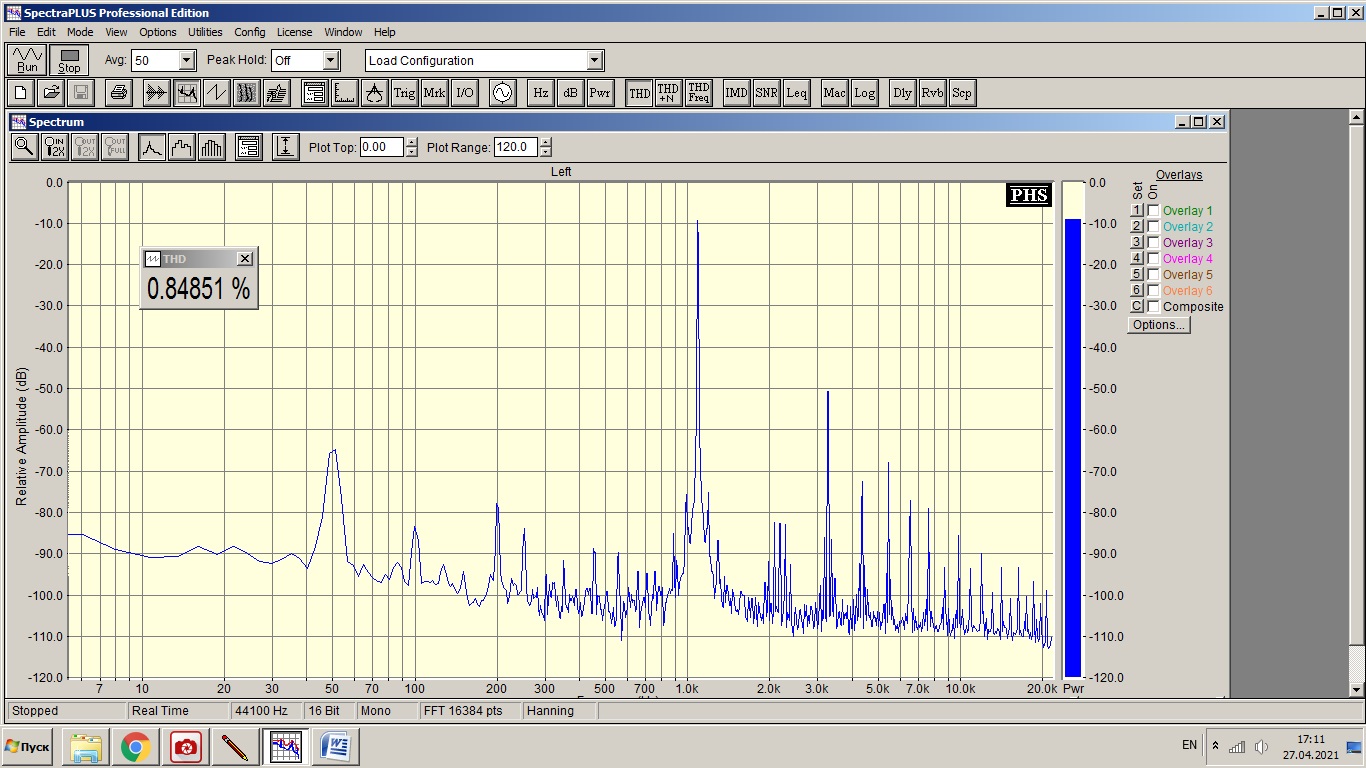The image size is (1366, 768).
Task: Increase Plot Range with up spinner arrow
Action: [x=545, y=142]
